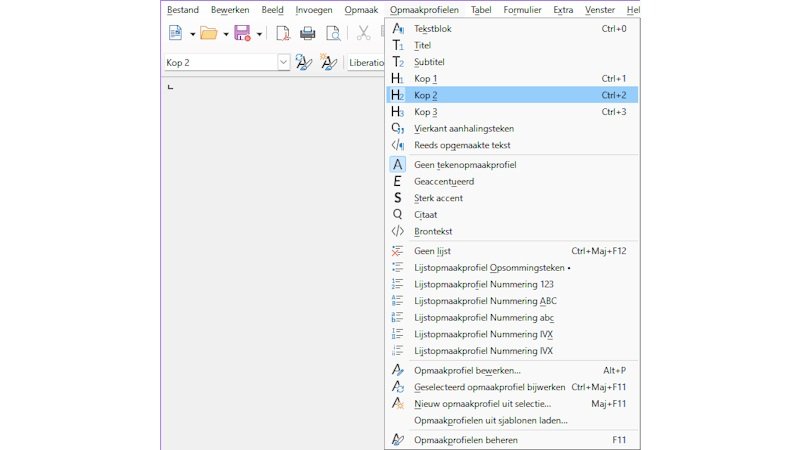Open the Beeld menu

(272, 10)
